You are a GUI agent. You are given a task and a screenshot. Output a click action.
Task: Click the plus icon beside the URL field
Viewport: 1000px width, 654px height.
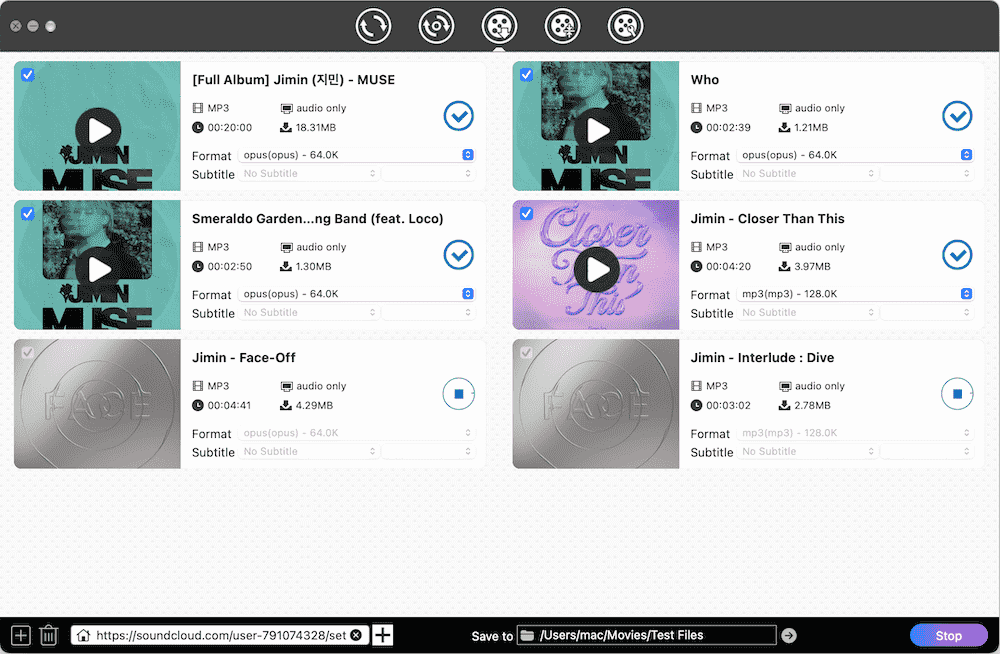382,634
